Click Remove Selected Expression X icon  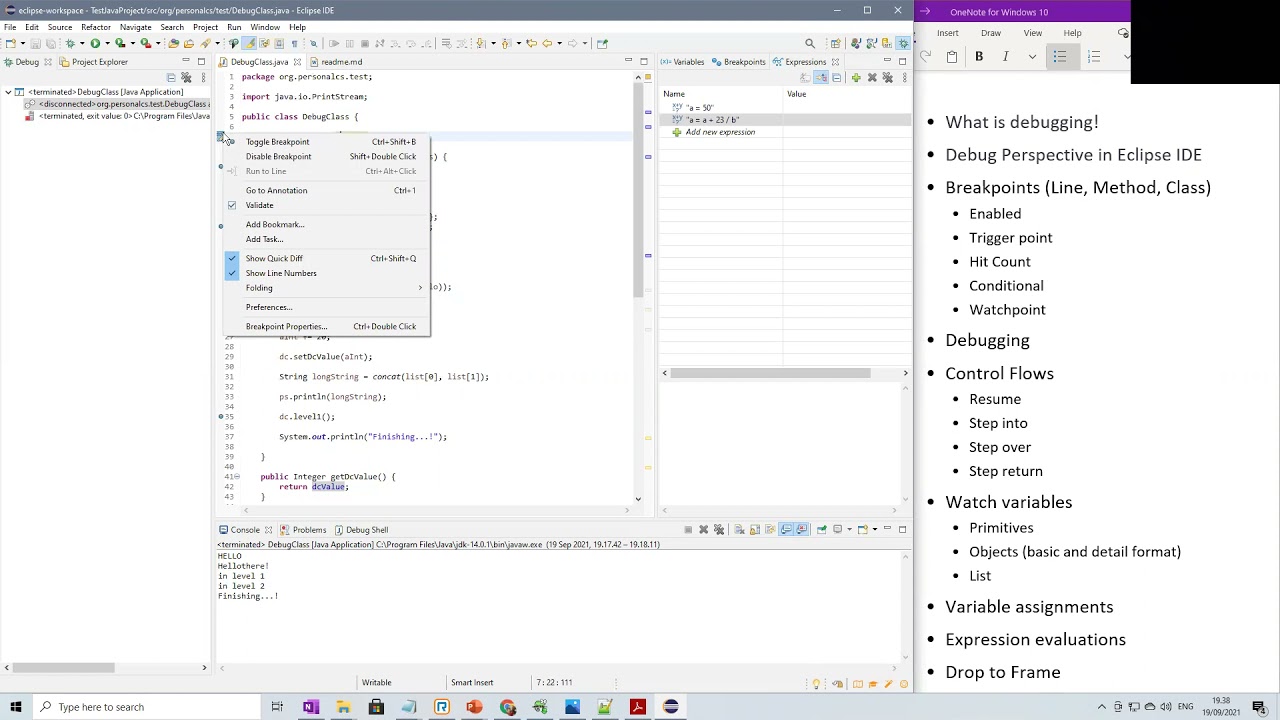pos(872,77)
